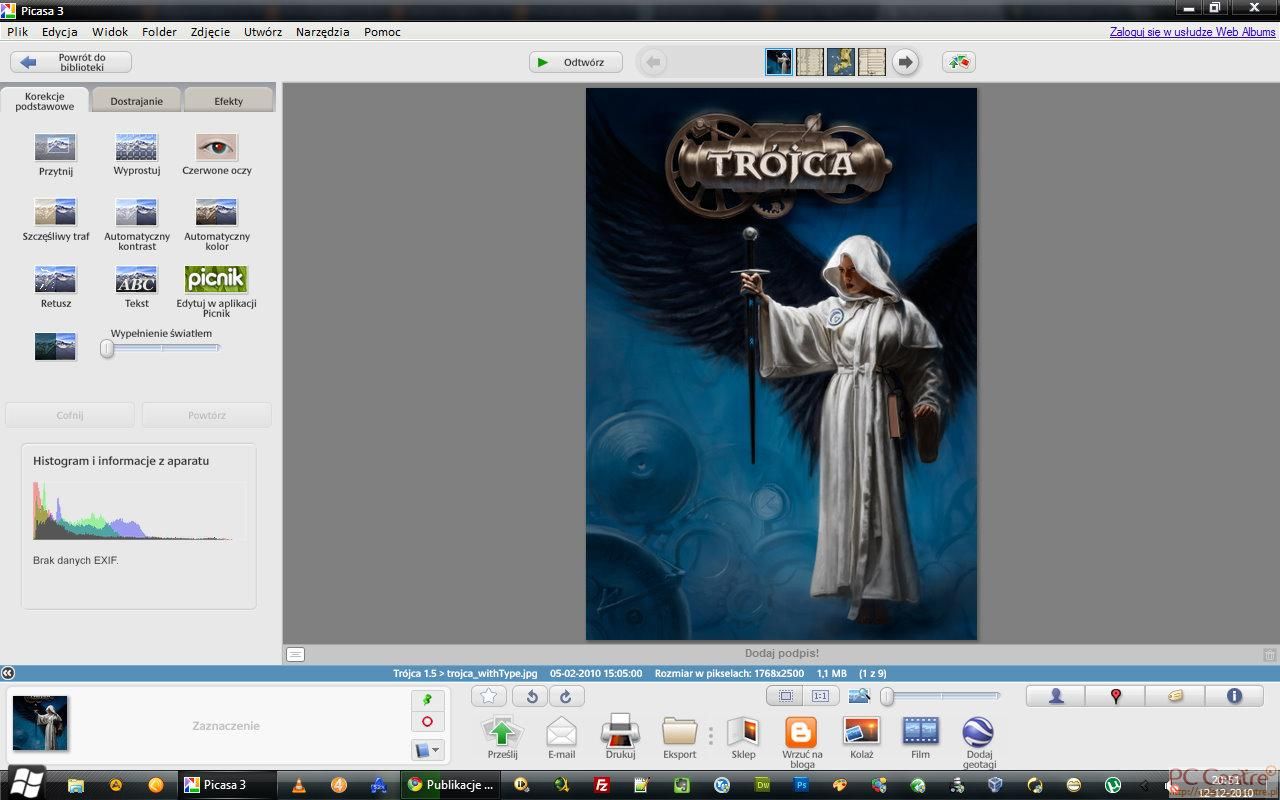Switch to the Dostrajanie tab
The height and width of the screenshot is (800, 1280).
point(137,101)
